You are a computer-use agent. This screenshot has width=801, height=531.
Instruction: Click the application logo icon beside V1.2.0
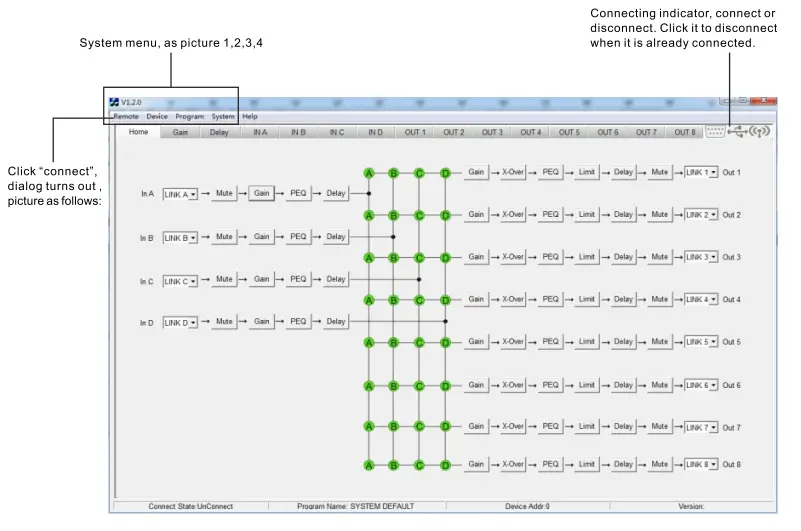[x=114, y=102]
